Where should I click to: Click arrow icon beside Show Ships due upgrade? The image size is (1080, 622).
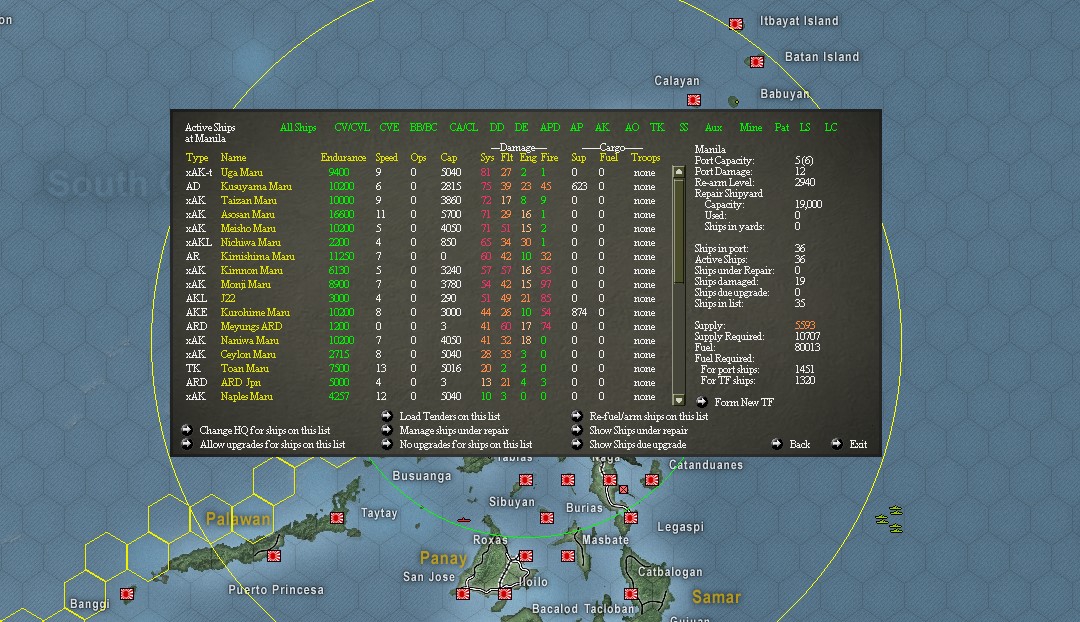[577, 444]
